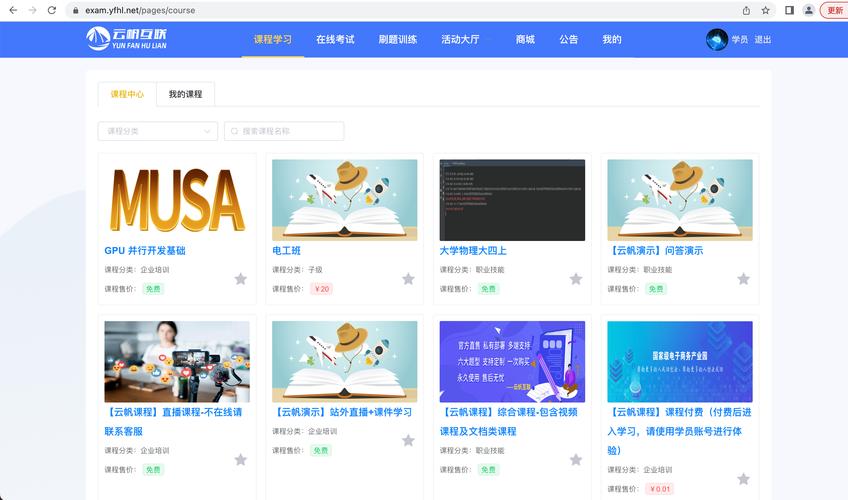Open the 站外直播+课件学习 course title
The height and width of the screenshot is (500, 848).
coord(342,412)
